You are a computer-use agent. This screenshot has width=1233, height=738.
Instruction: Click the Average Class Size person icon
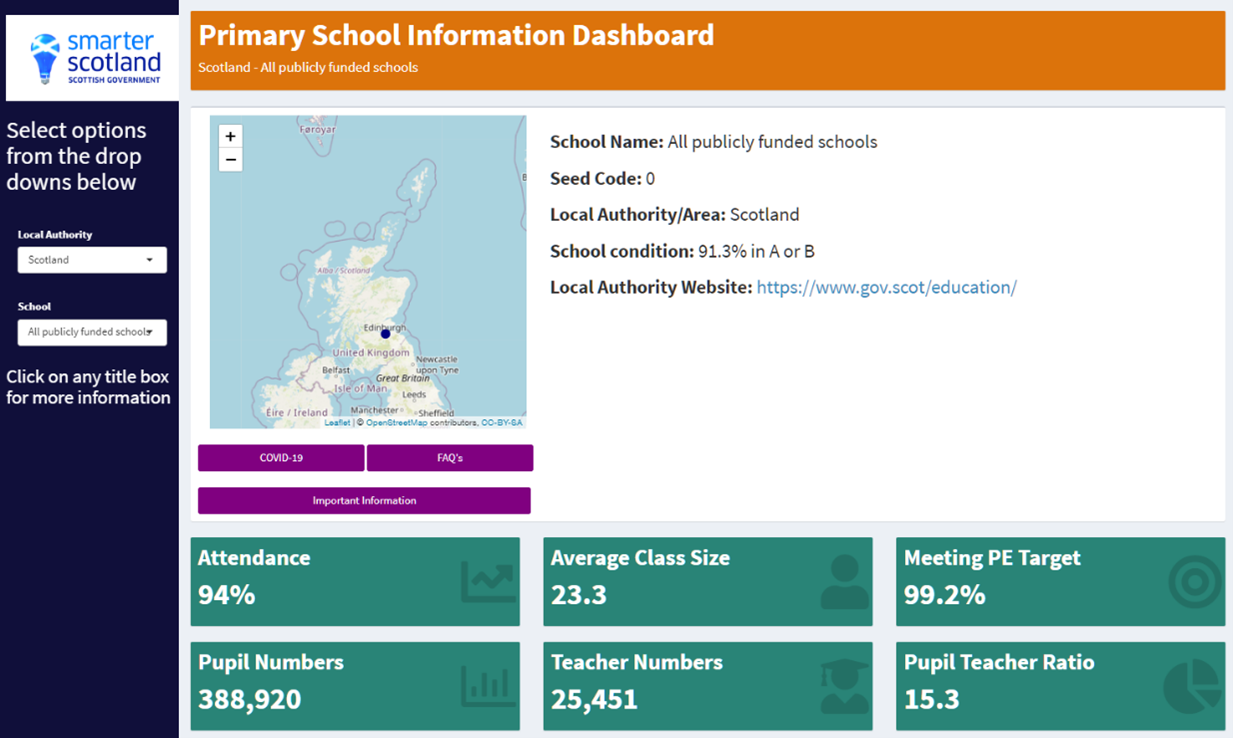(844, 582)
